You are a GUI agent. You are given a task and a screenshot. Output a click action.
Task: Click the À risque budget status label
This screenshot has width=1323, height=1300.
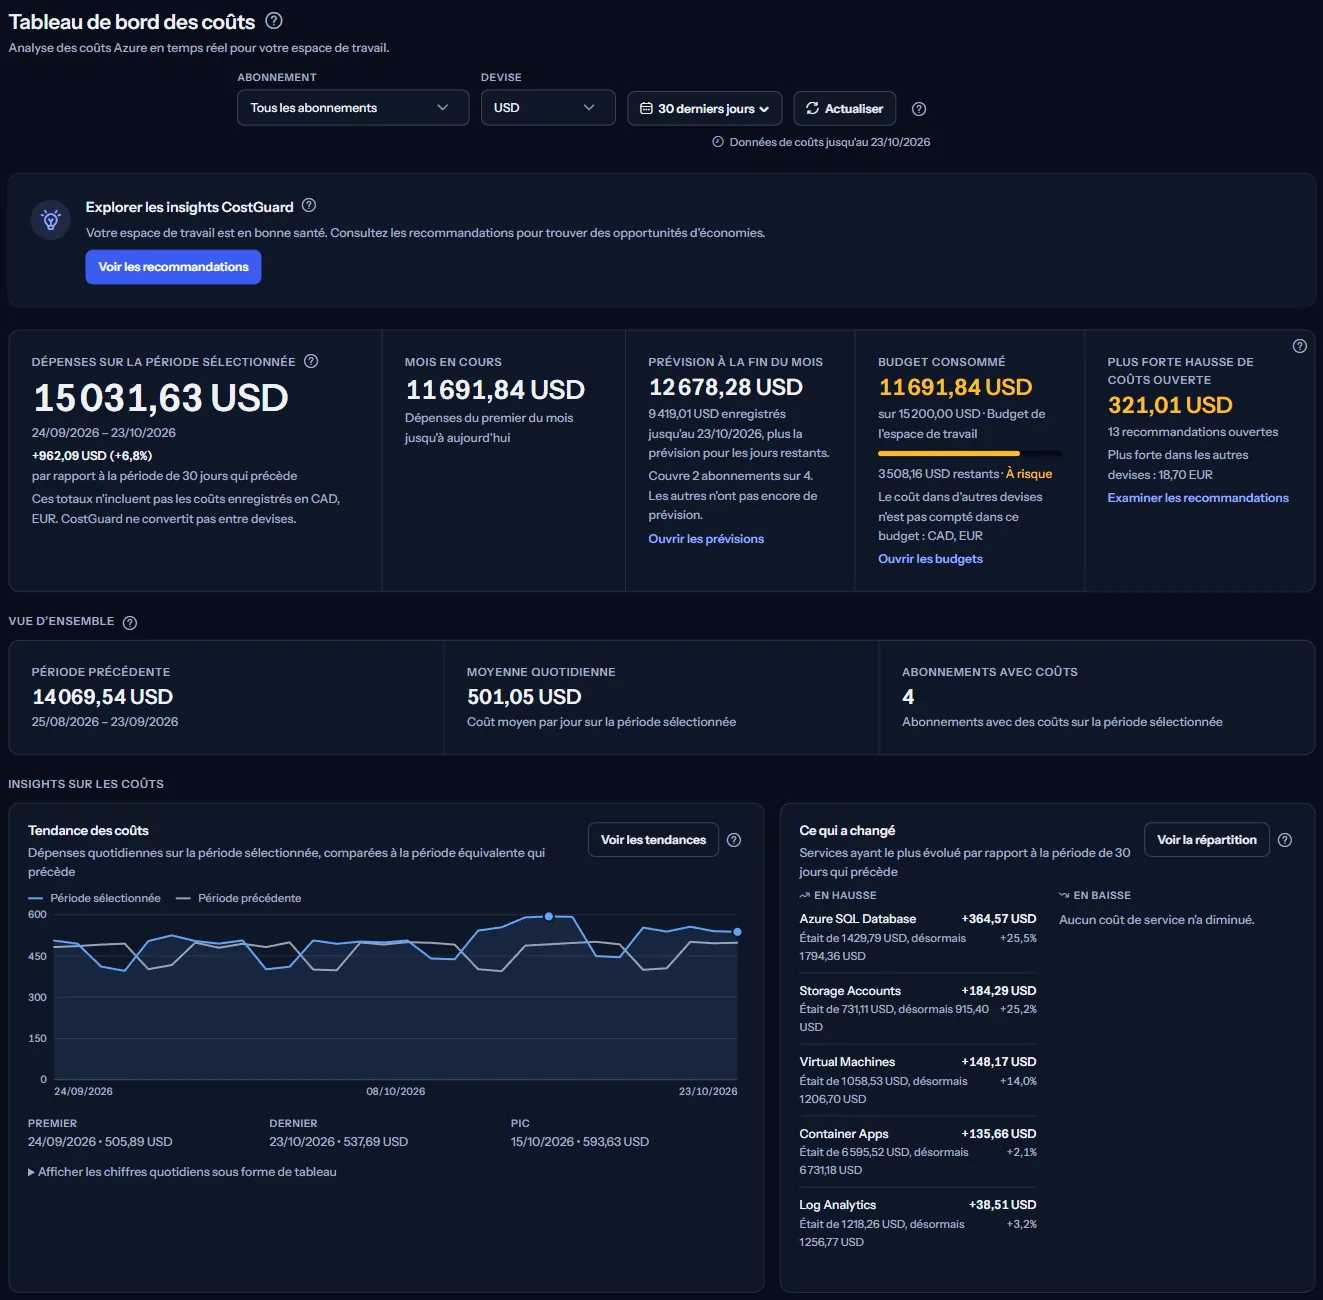pos(1029,474)
